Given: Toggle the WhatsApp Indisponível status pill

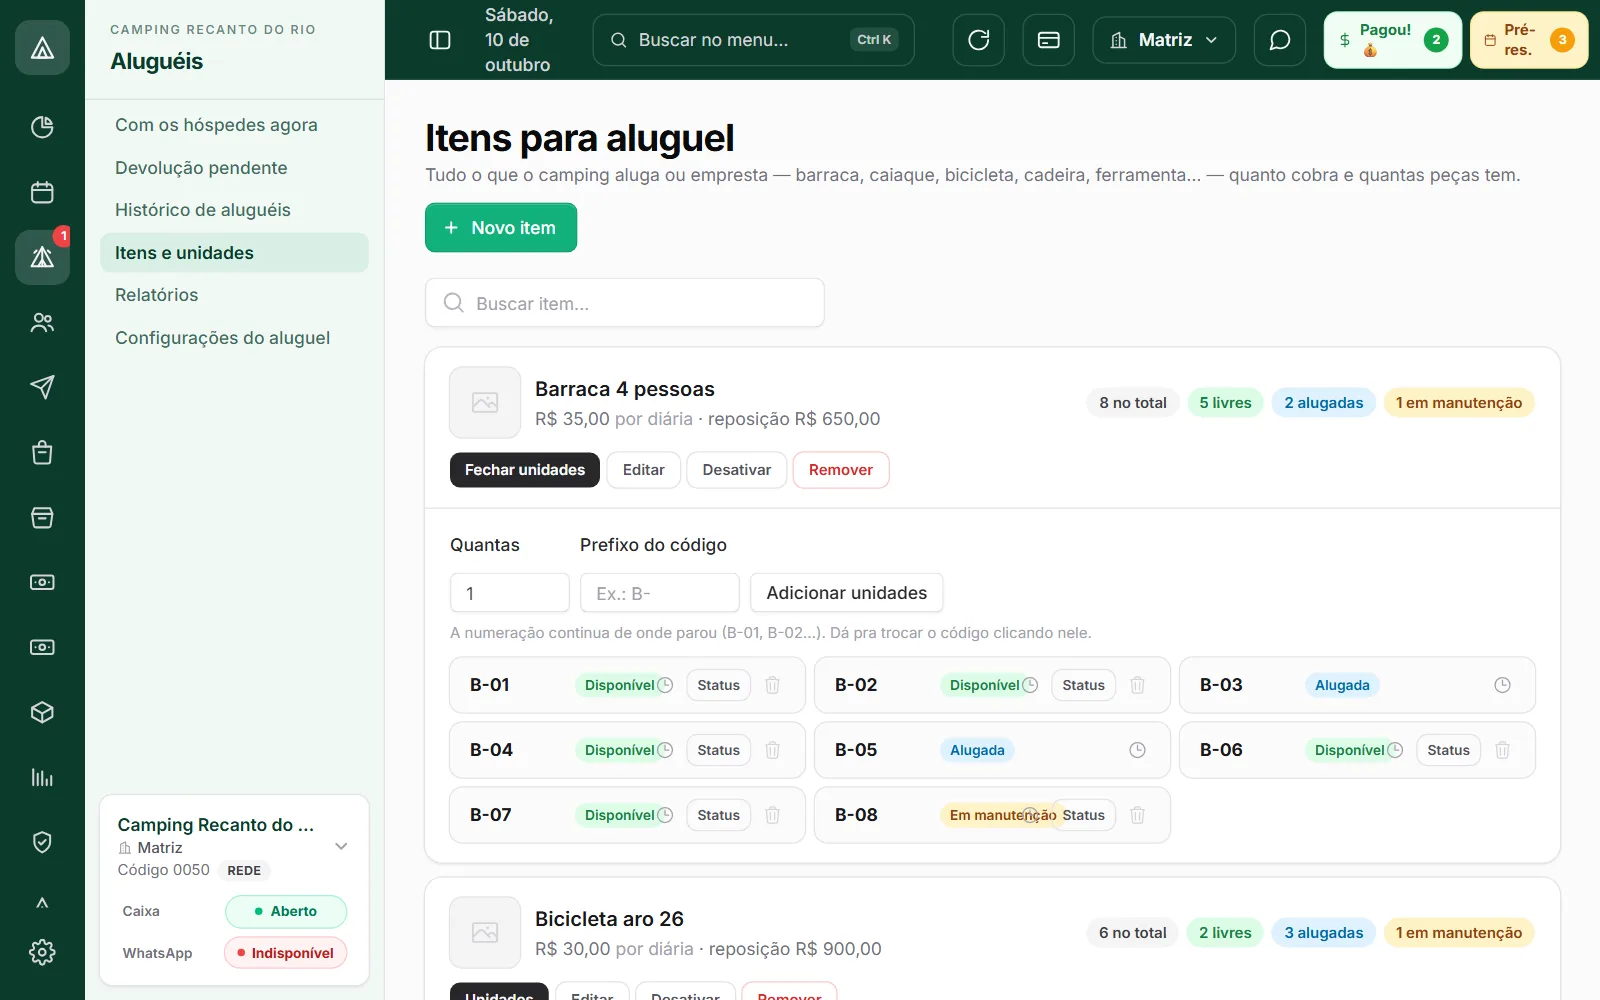Looking at the screenshot, I should [x=286, y=953].
